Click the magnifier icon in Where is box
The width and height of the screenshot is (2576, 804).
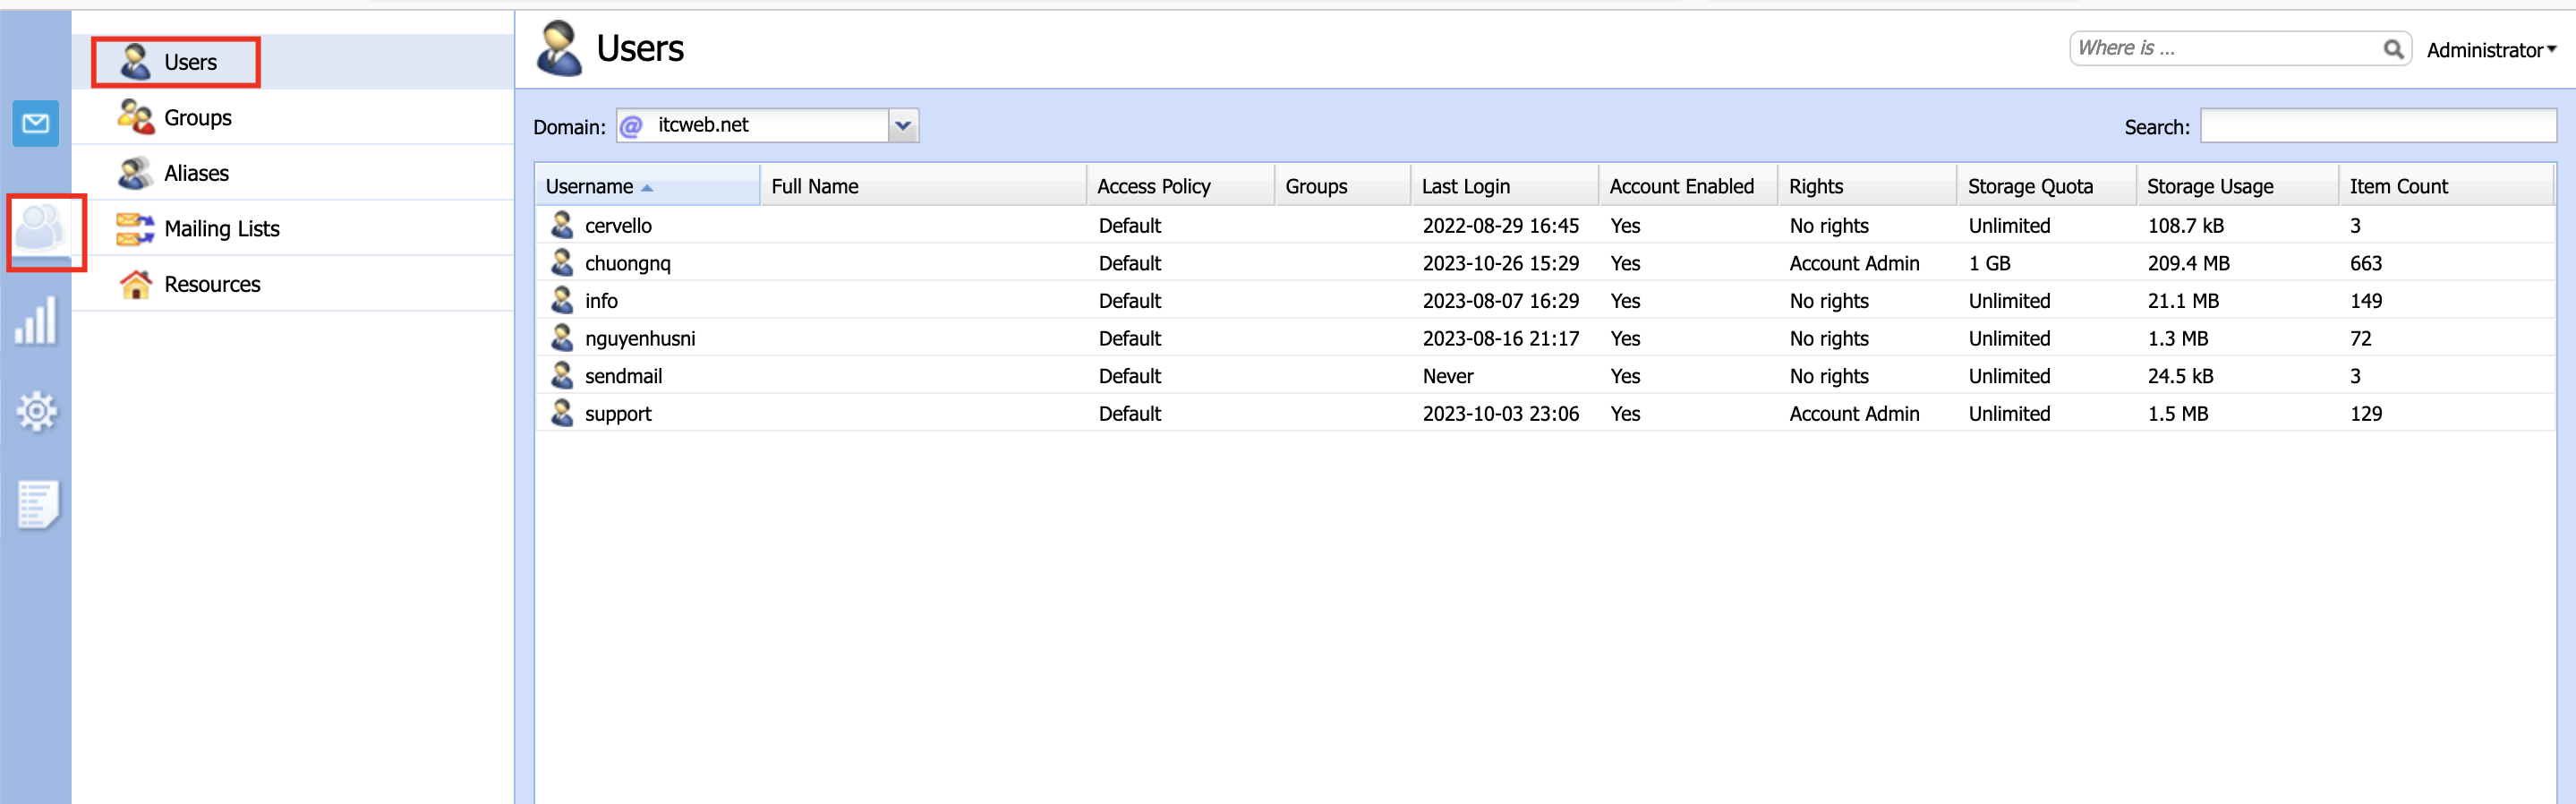pyautogui.click(x=2392, y=49)
